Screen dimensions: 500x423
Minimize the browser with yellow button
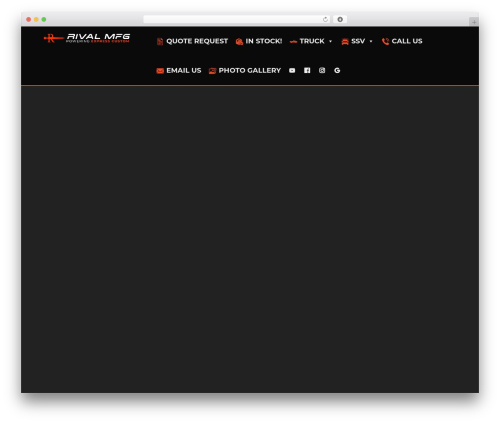pyautogui.click(x=36, y=19)
